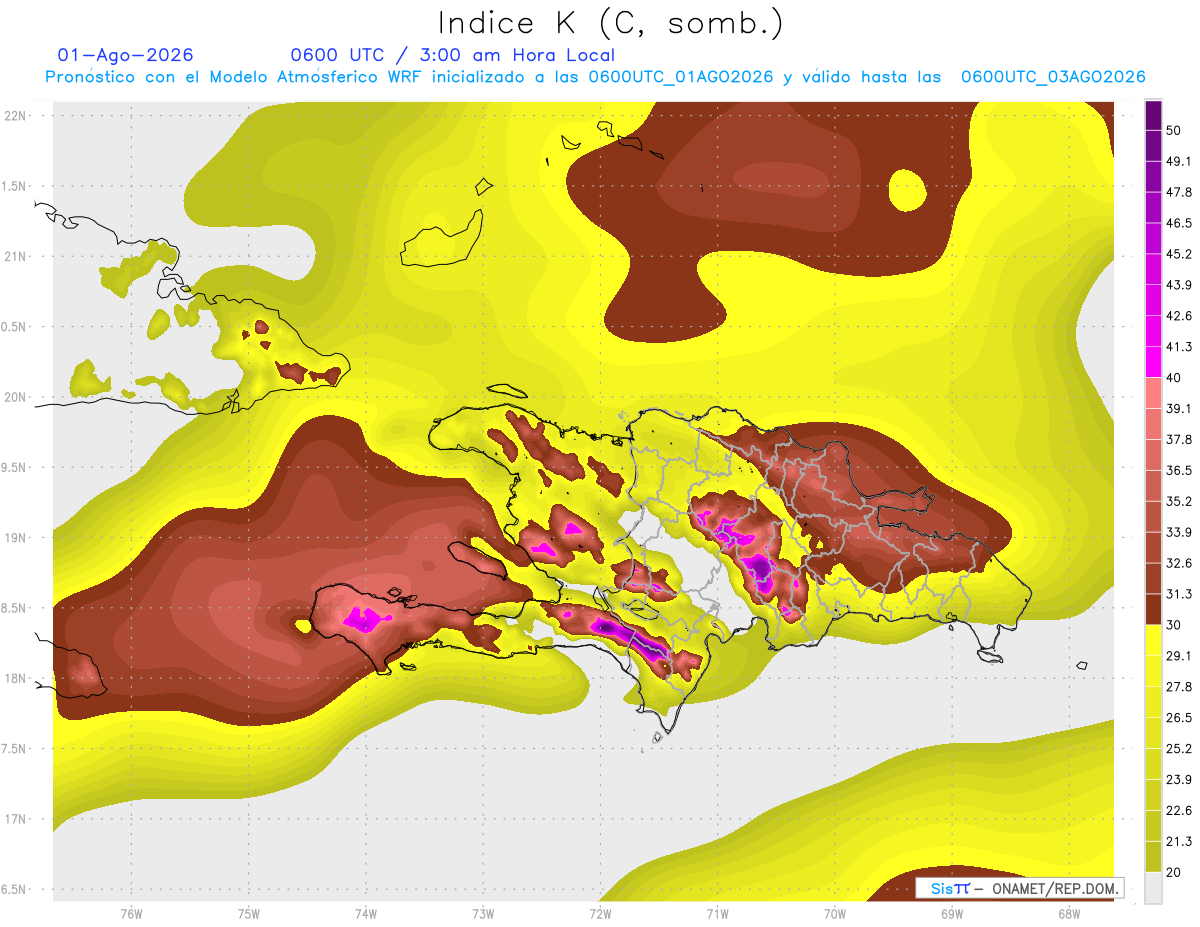Click the '32.6' colorbar value
The image size is (1200, 927).
pos(1178,563)
